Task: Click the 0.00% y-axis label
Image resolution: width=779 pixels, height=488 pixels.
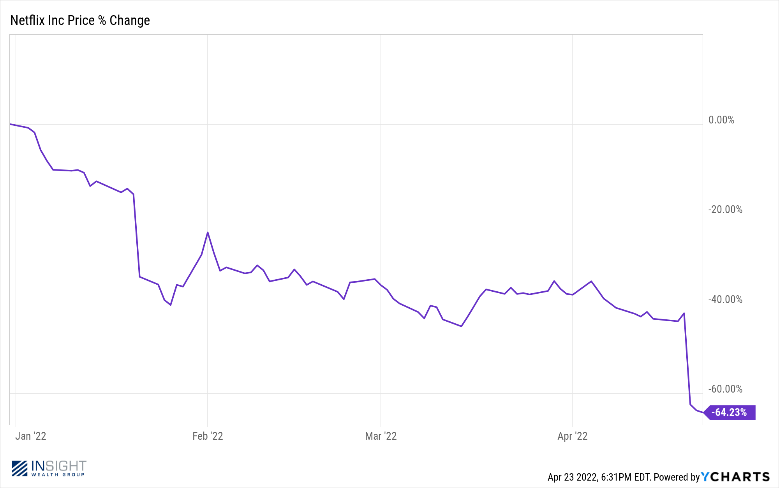Action: (x=721, y=120)
